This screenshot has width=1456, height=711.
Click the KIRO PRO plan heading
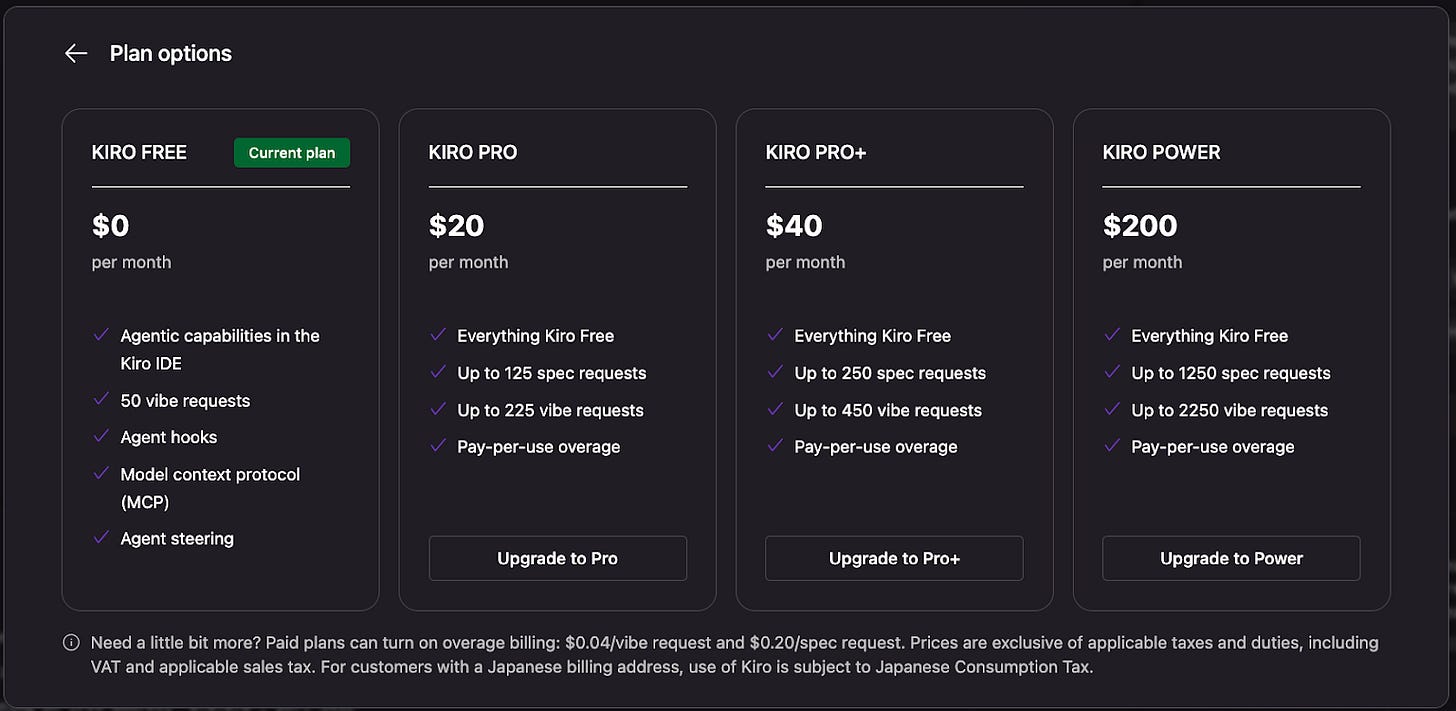click(472, 152)
